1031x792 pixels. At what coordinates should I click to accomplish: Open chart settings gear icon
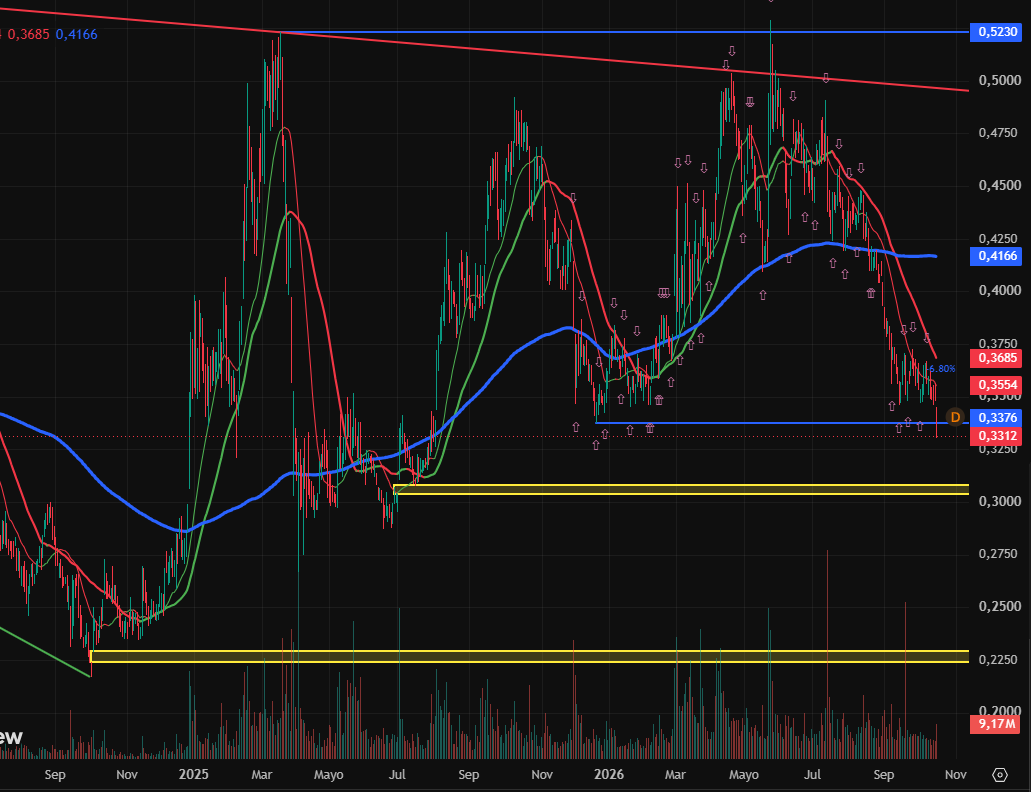click(999, 775)
